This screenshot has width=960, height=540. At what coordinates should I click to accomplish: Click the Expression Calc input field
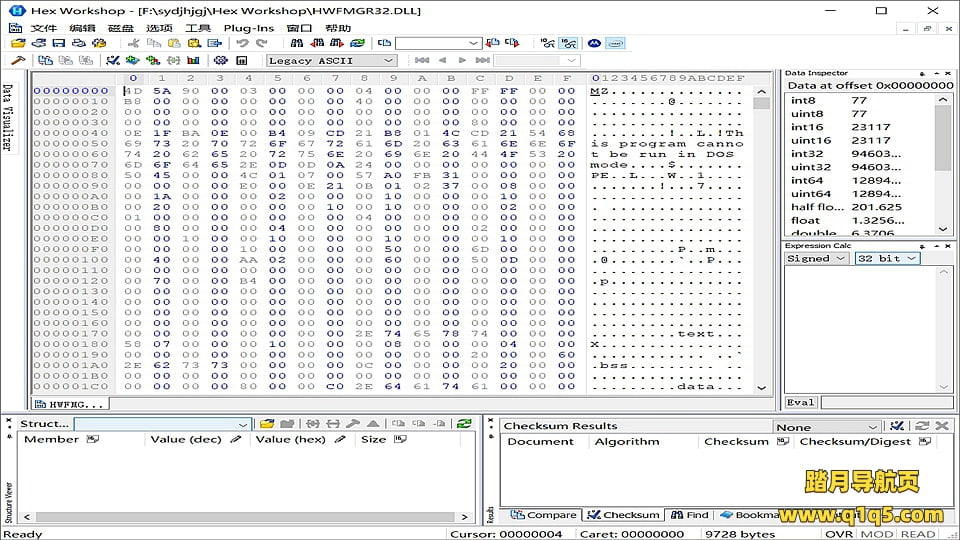(x=886, y=402)
